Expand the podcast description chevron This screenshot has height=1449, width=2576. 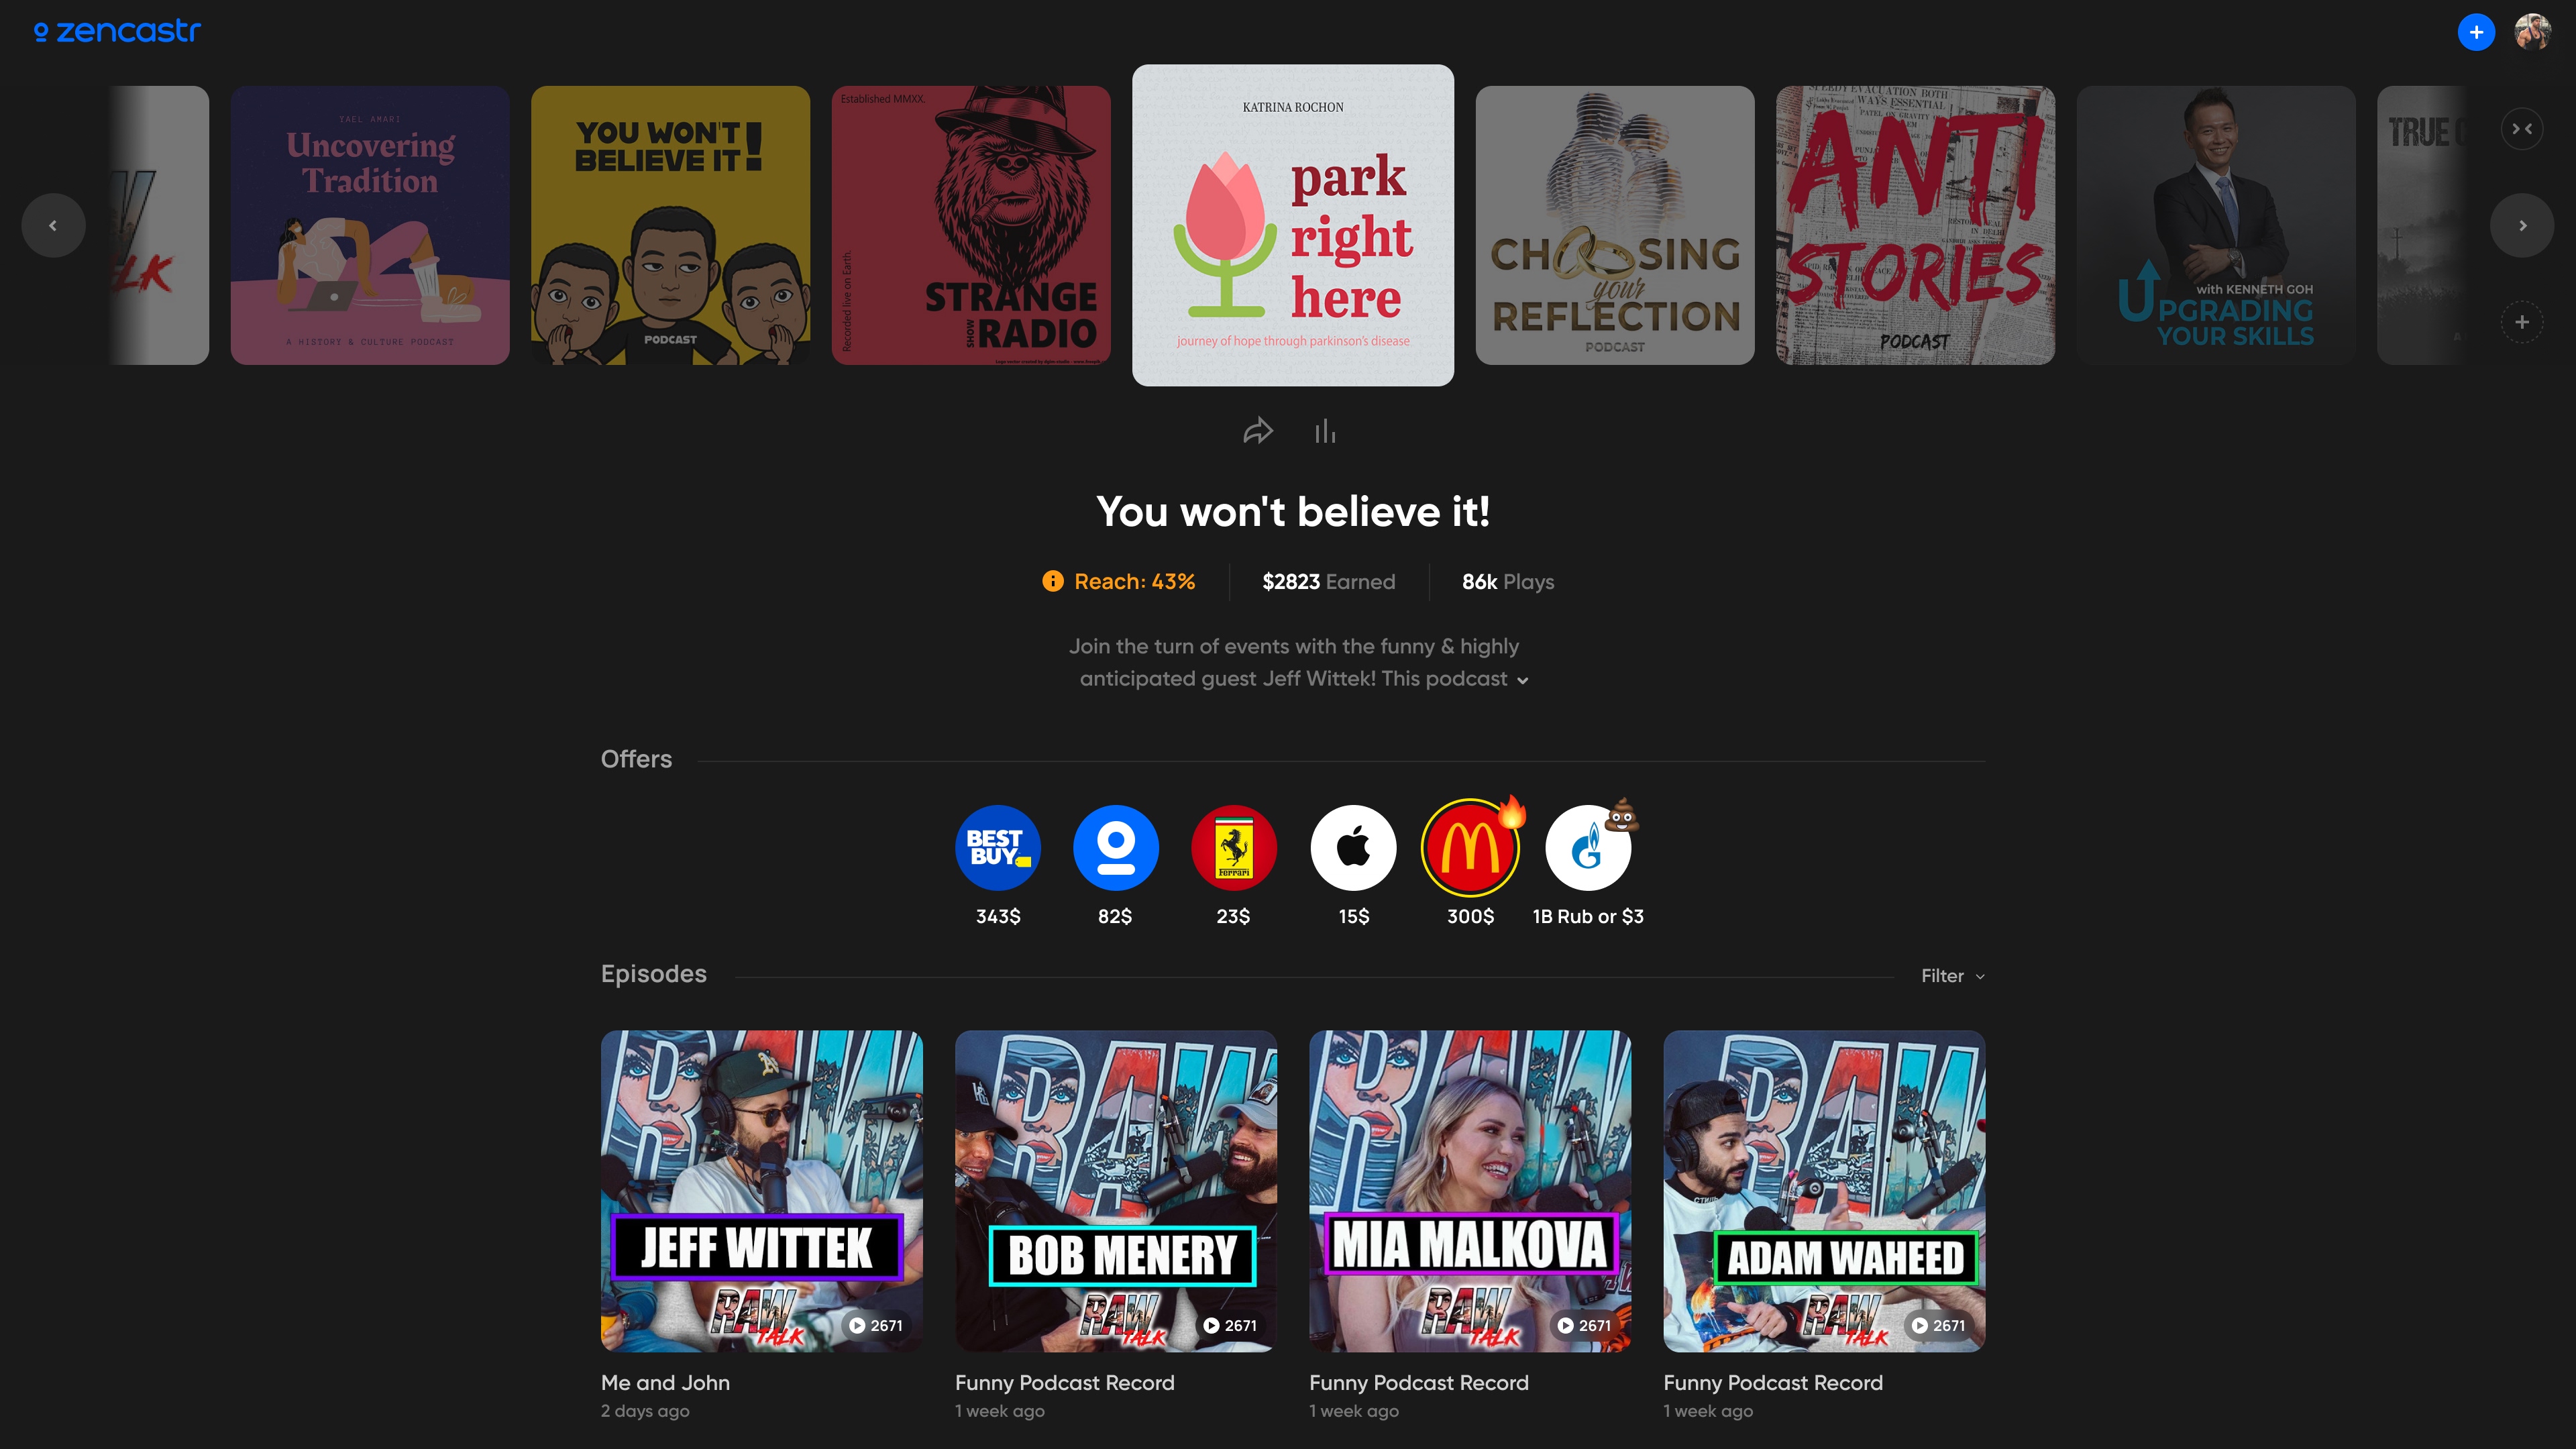point(1522,681)
